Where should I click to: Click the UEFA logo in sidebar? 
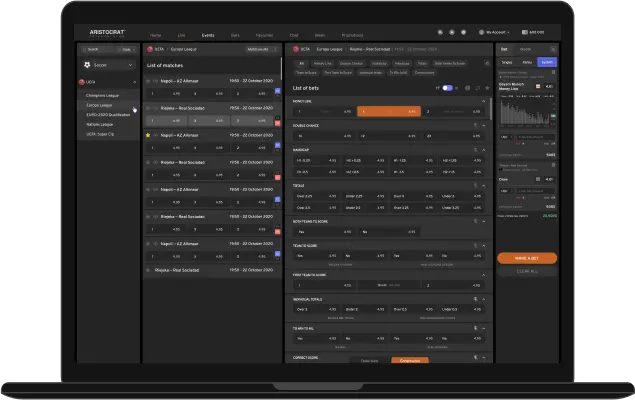pyautogui.click(x=81, y=82)
